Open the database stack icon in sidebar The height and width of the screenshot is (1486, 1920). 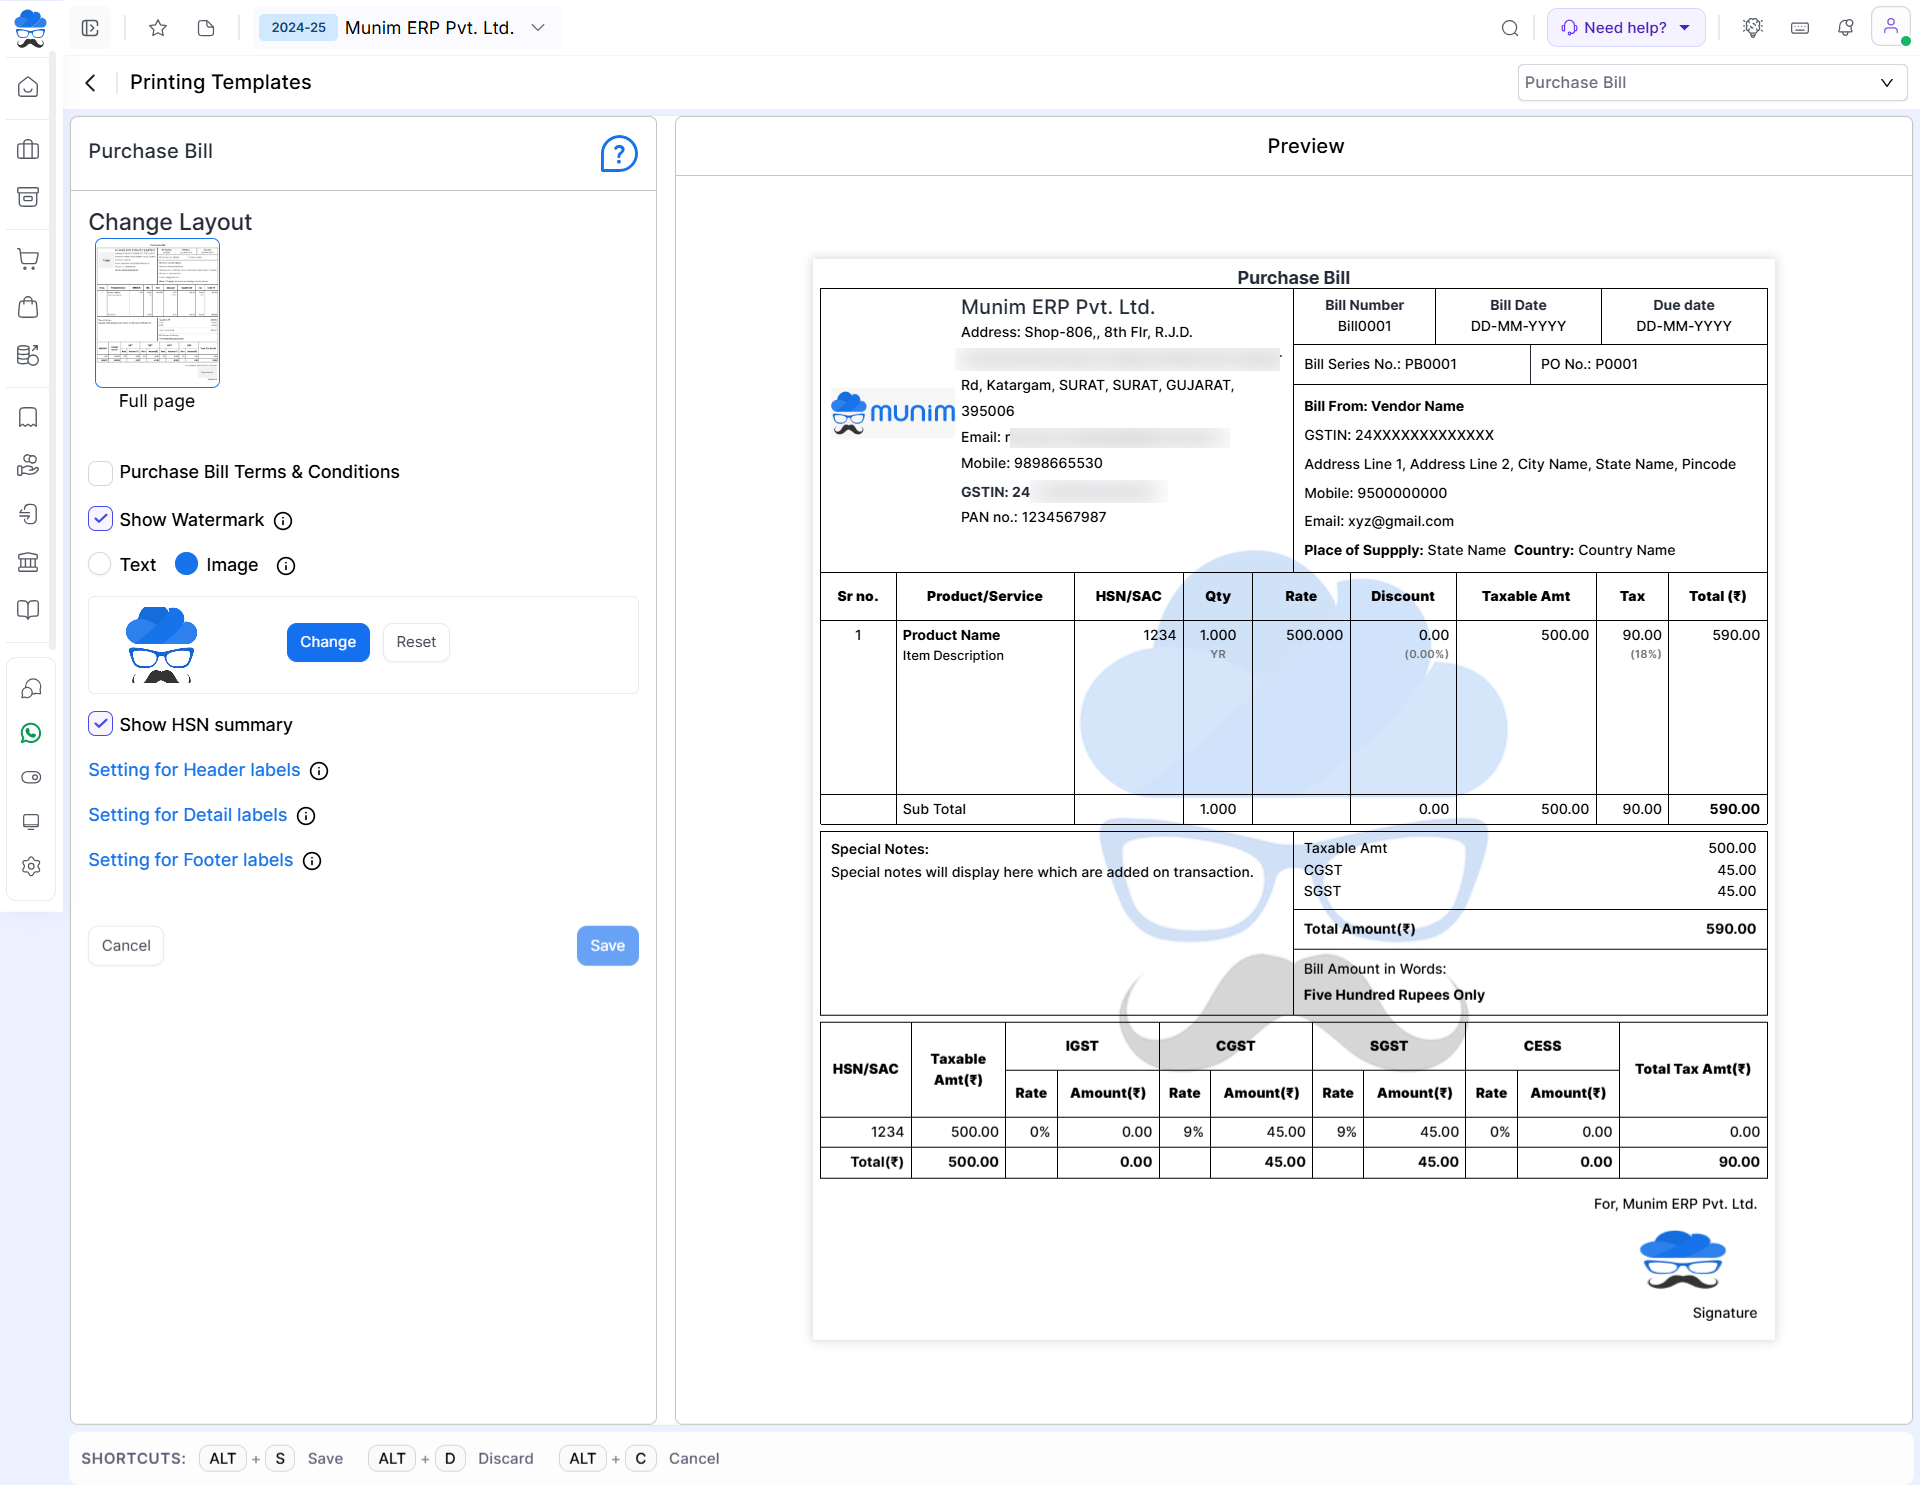(x=29, y=355)
